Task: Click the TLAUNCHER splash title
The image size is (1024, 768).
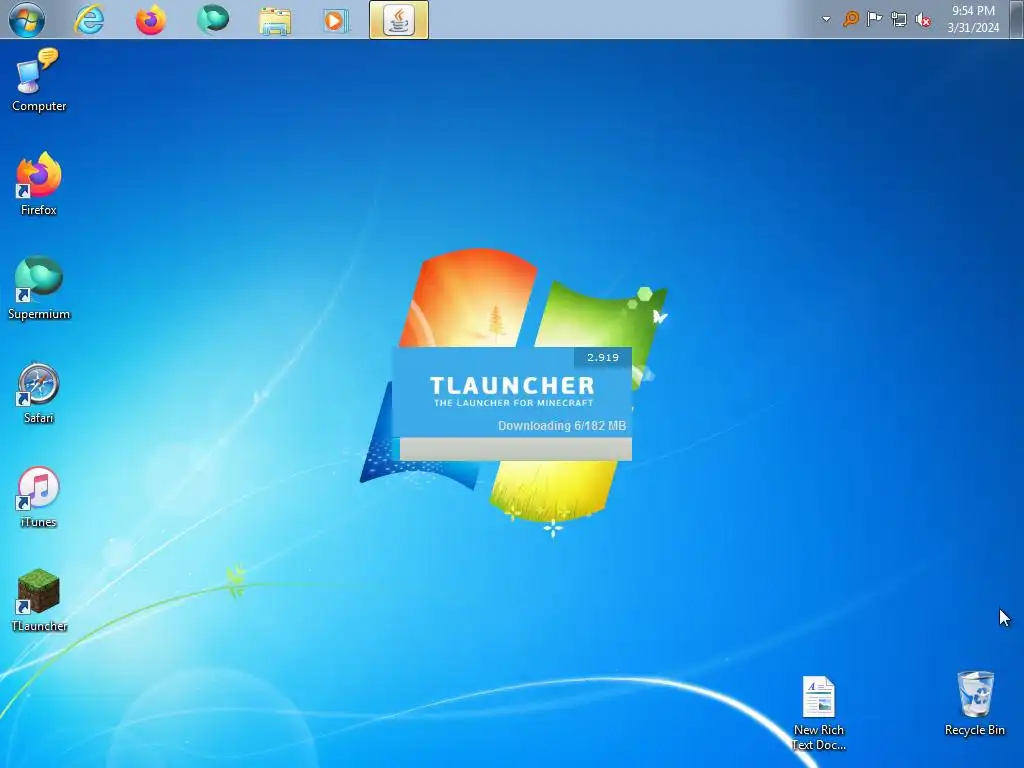Action: 513,385
